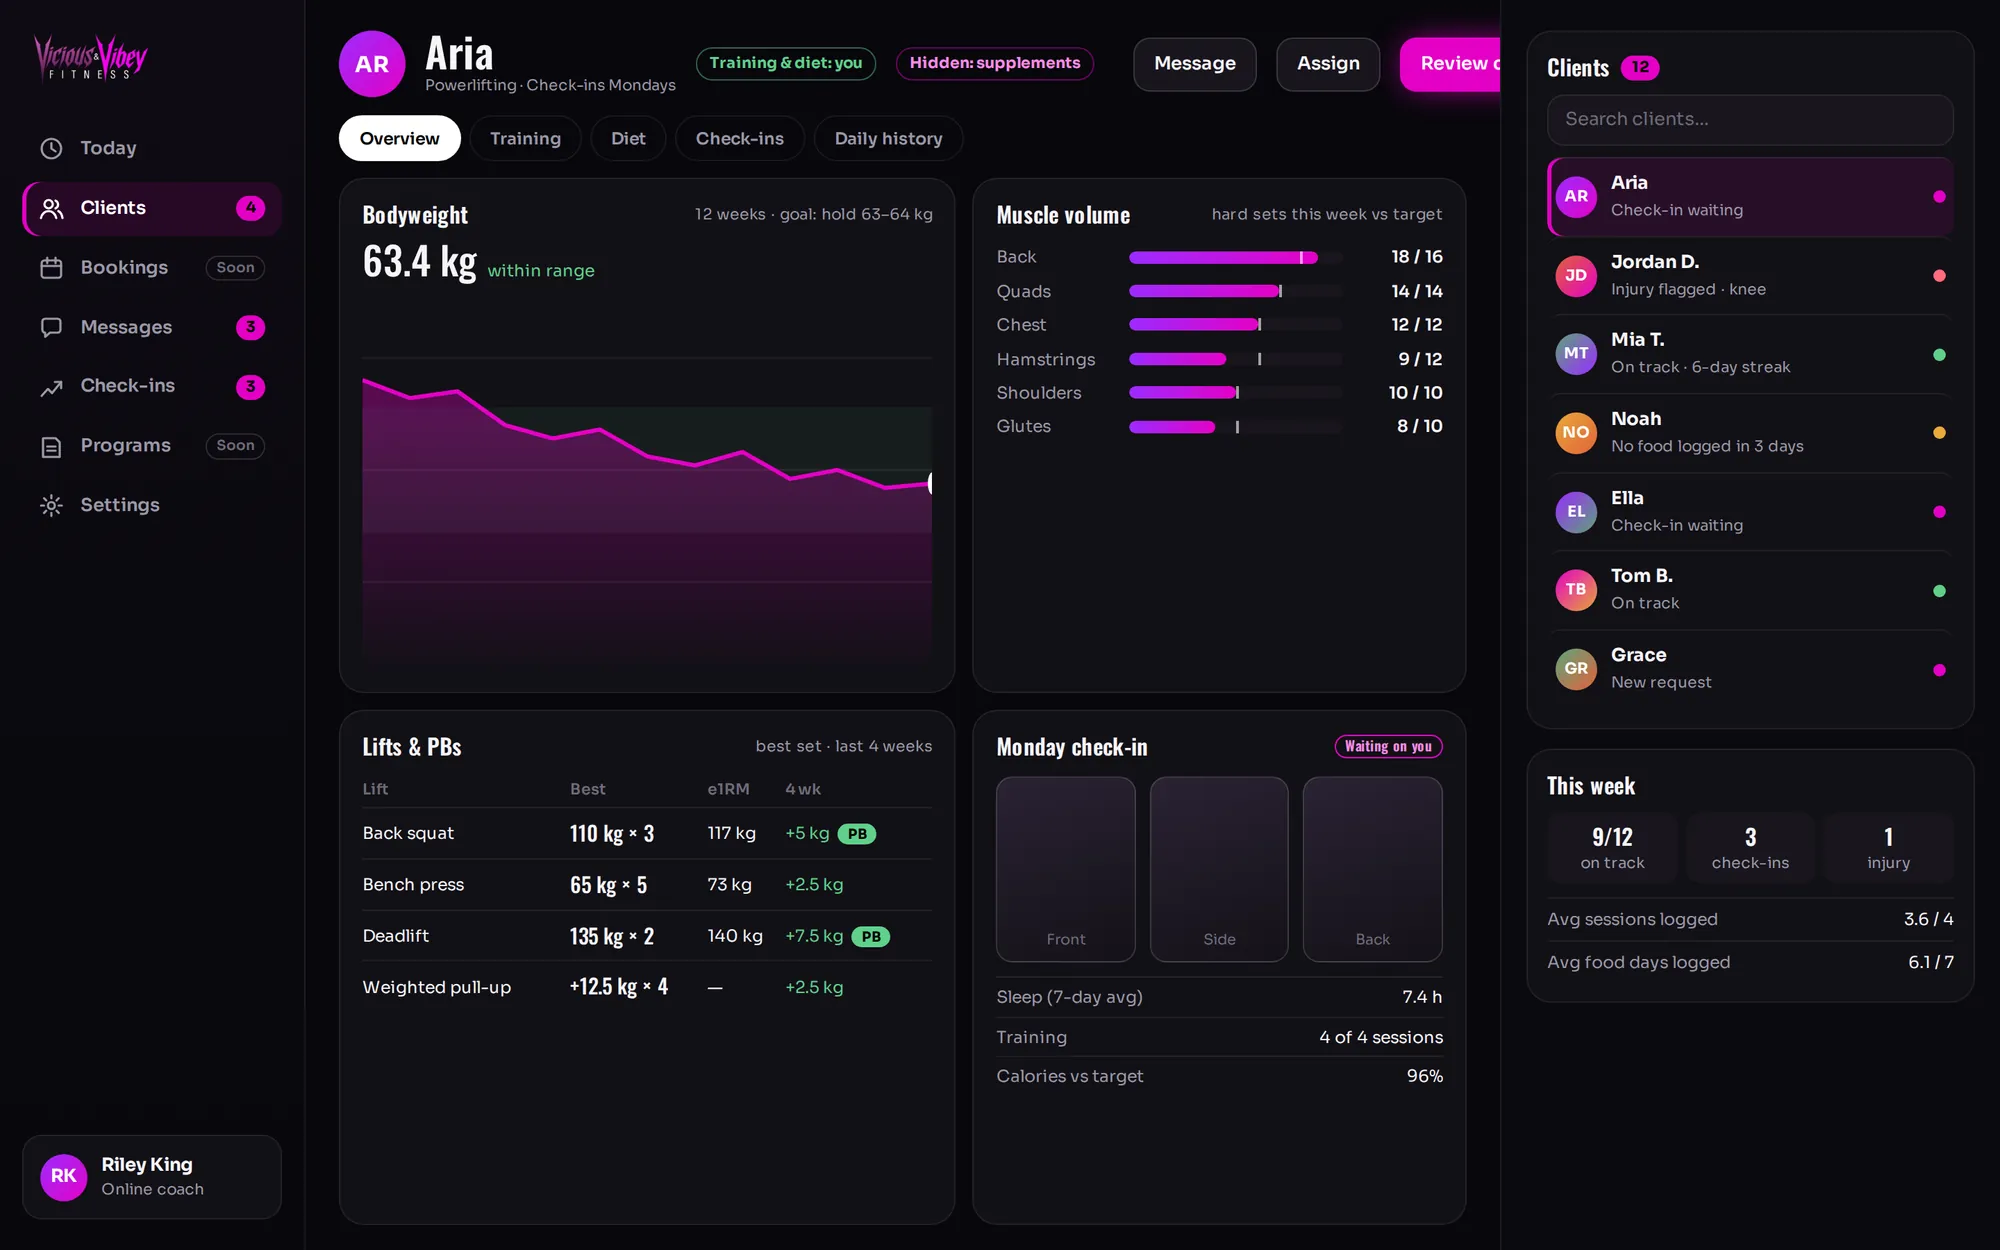
Task: Click the 63.4 kg bodyweight value
Action: tap(419, 262)
